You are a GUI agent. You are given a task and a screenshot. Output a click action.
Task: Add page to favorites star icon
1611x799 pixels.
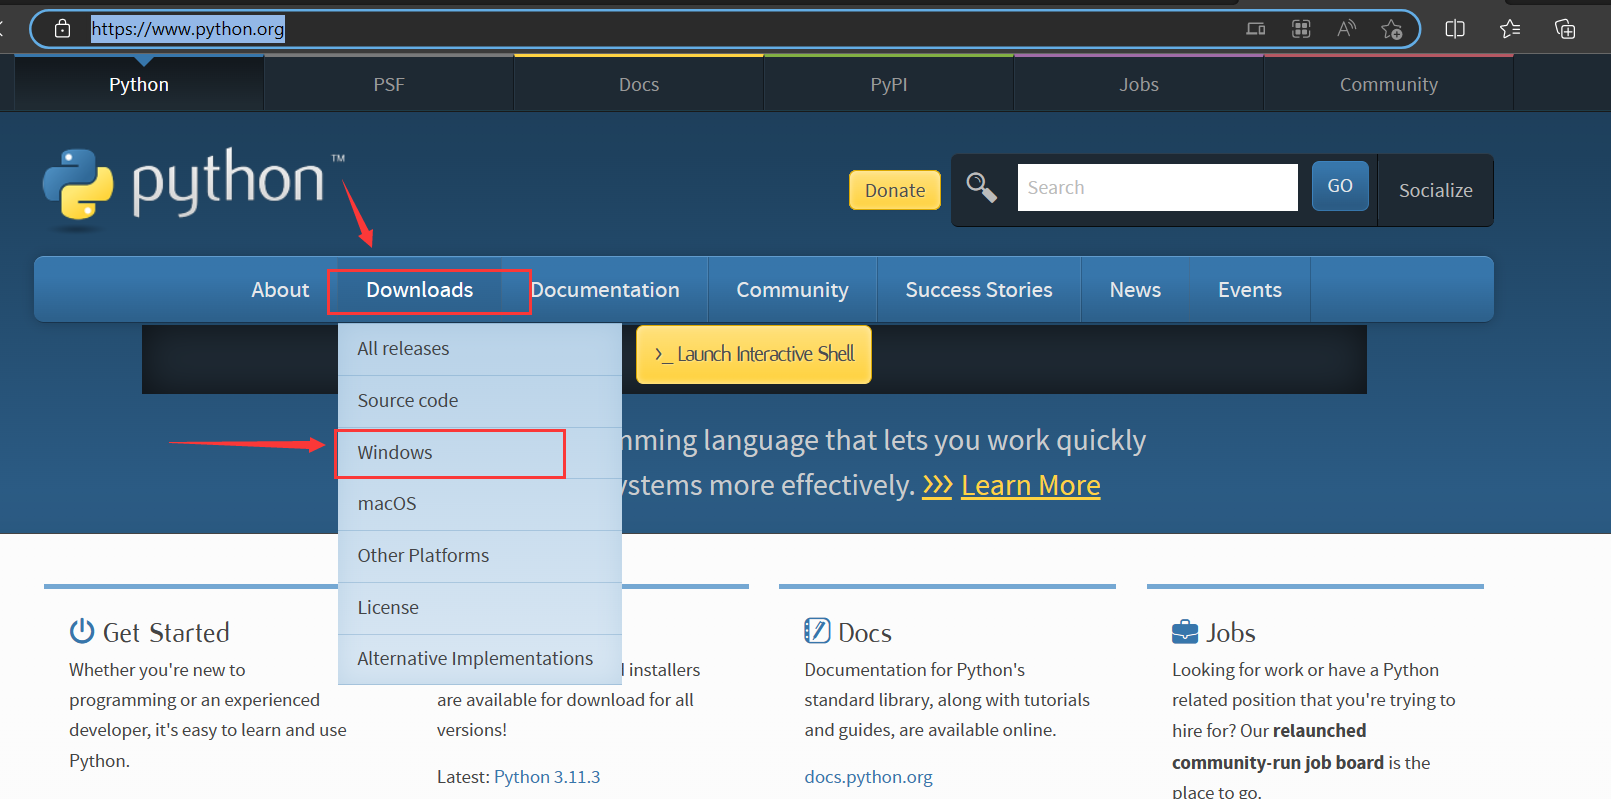click(x=1391, y=29)
